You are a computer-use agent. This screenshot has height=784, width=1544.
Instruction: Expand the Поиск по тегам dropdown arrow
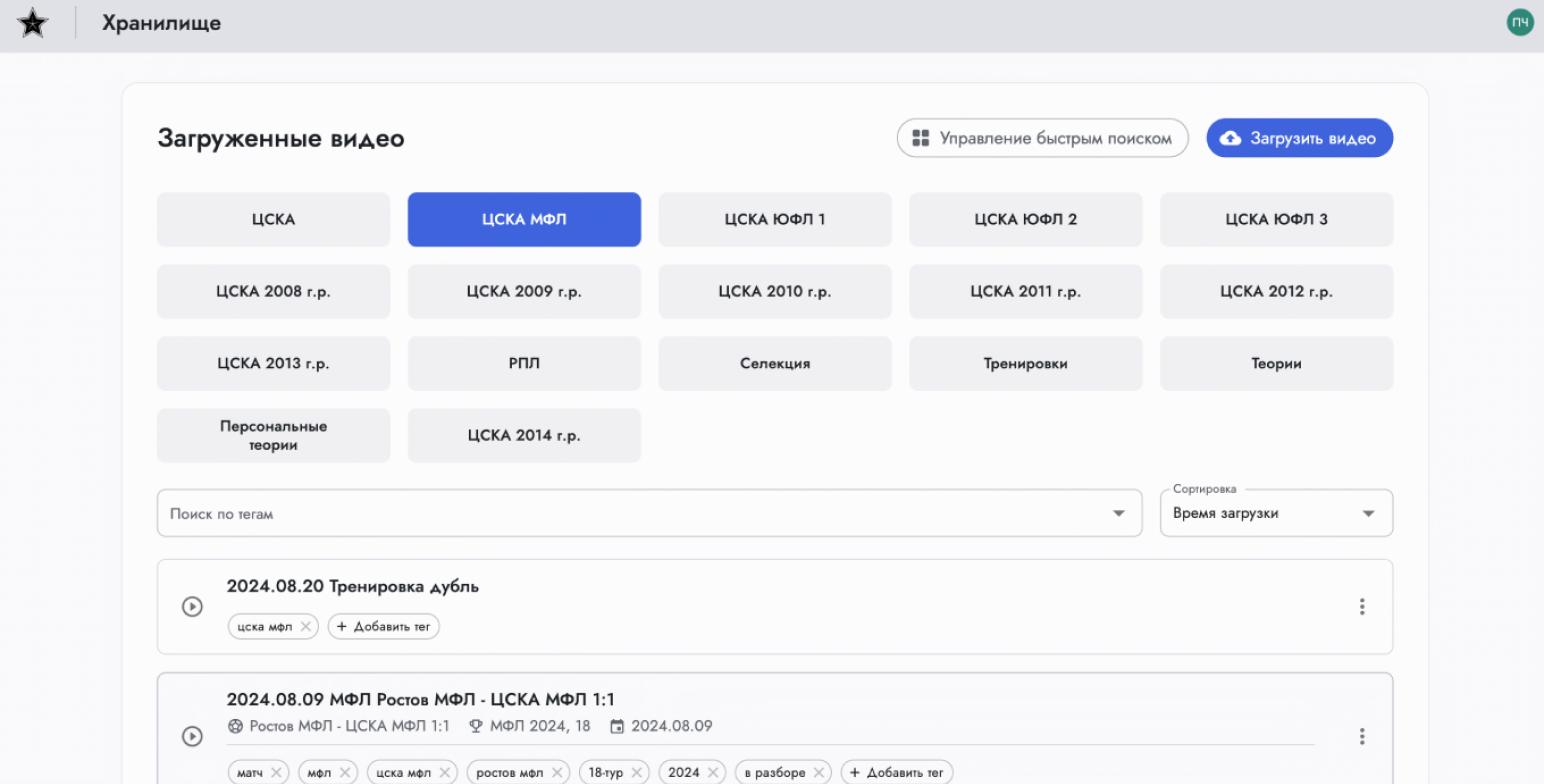tap(1119, 514)
